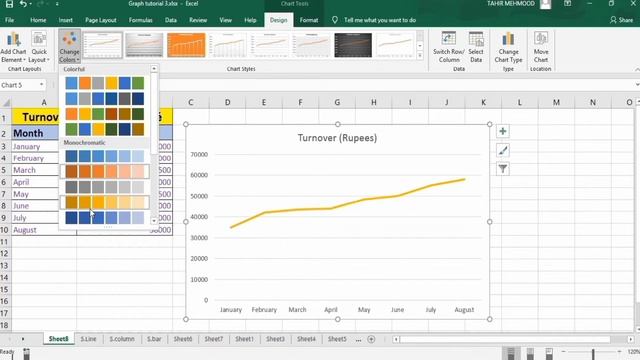
Task: Open the Review tab
Action: coord(198,20)
